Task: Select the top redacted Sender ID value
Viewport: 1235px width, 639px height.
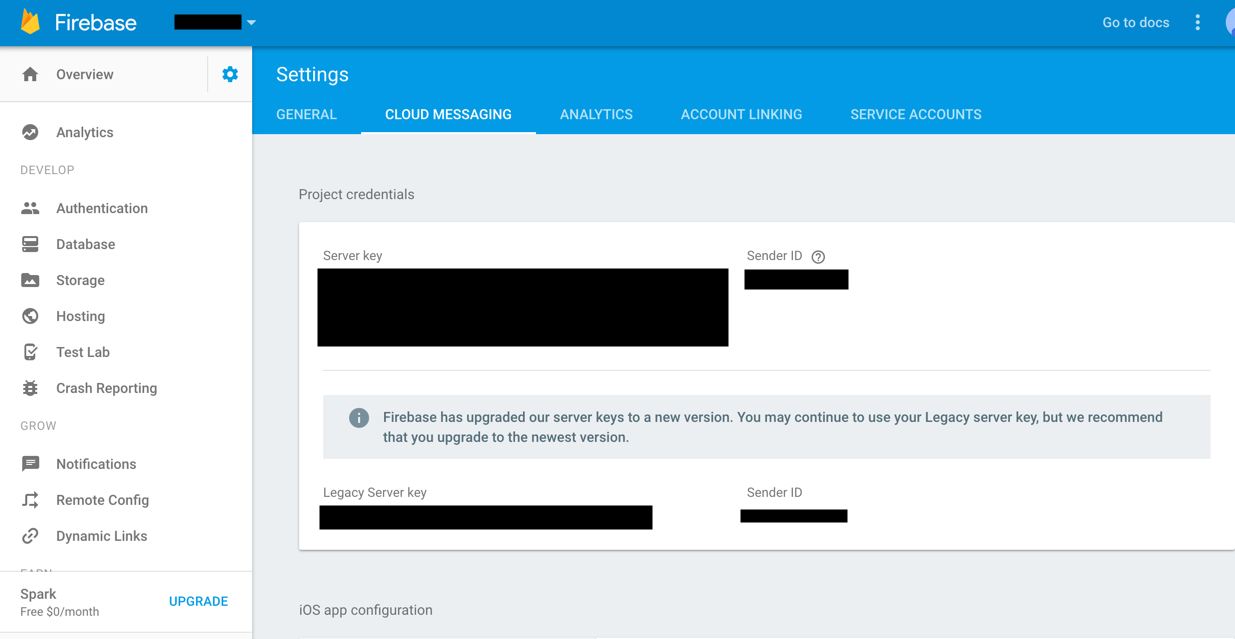Action: 796,280
